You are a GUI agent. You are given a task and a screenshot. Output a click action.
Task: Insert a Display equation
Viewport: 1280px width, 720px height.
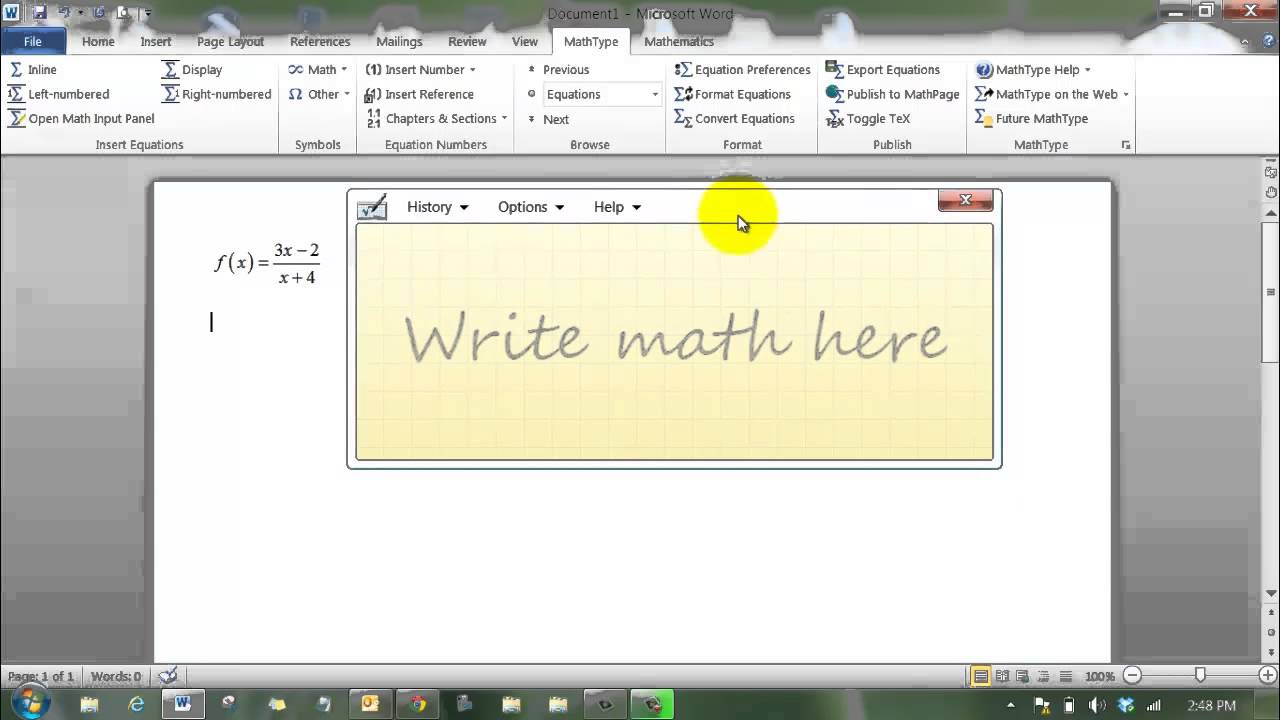pyautogui.click(x=192, y=70)
